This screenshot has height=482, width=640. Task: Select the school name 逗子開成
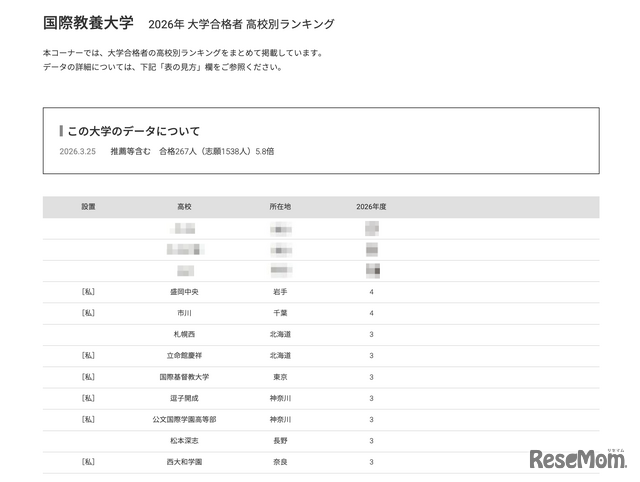(x=184, y=398)
